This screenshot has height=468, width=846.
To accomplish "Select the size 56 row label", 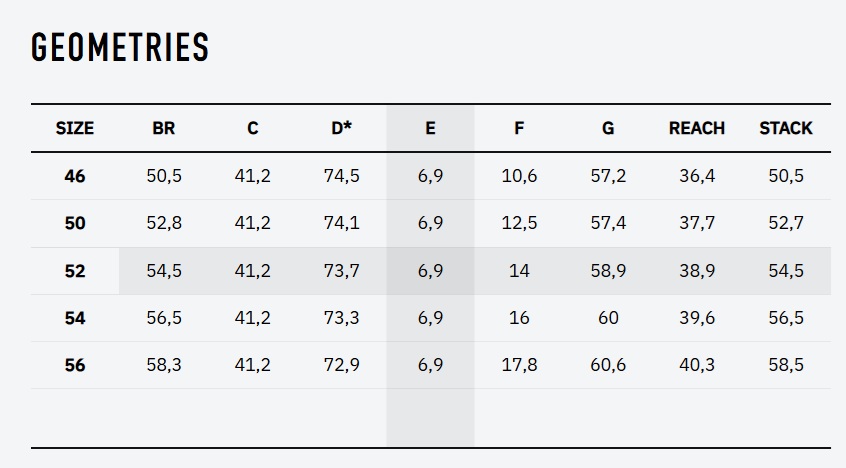I will point(75,365).
